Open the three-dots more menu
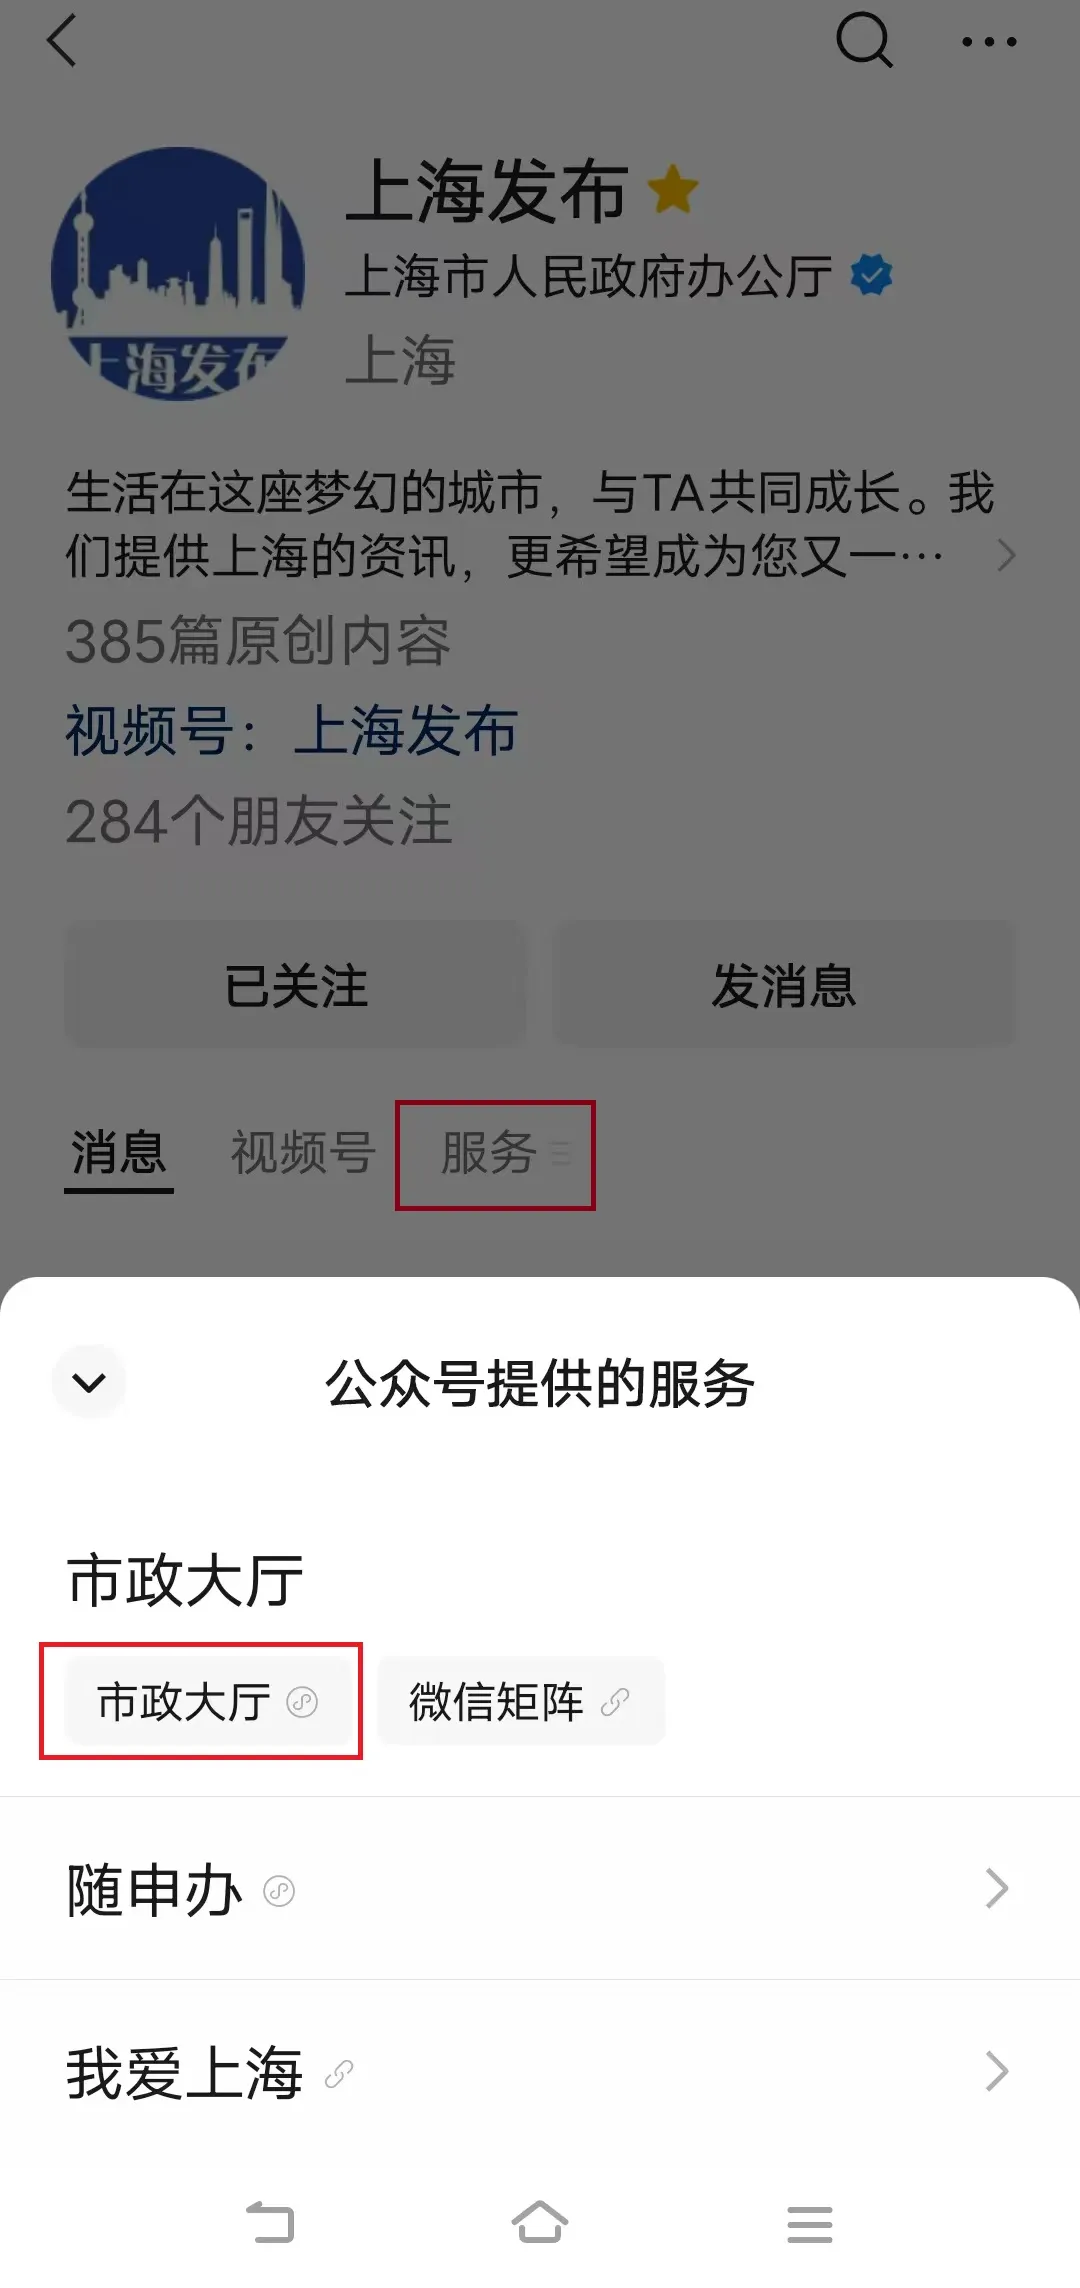This screenshot has width=1080, height=2288. (989, 42)
